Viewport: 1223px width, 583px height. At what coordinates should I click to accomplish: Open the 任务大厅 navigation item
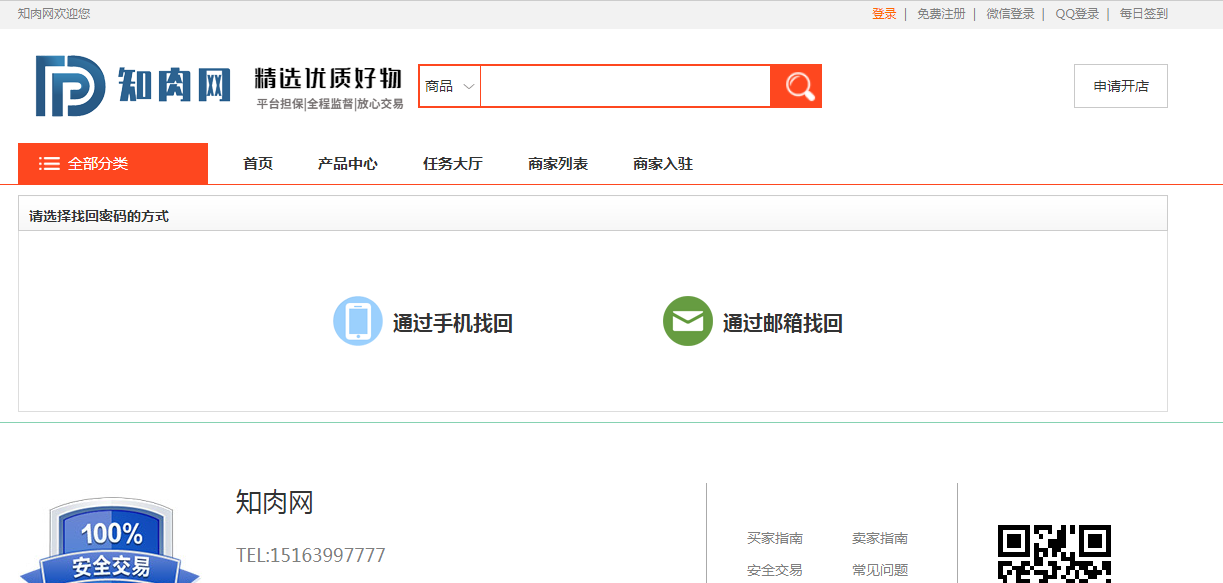pyautogui.click(x=452, y=164)
